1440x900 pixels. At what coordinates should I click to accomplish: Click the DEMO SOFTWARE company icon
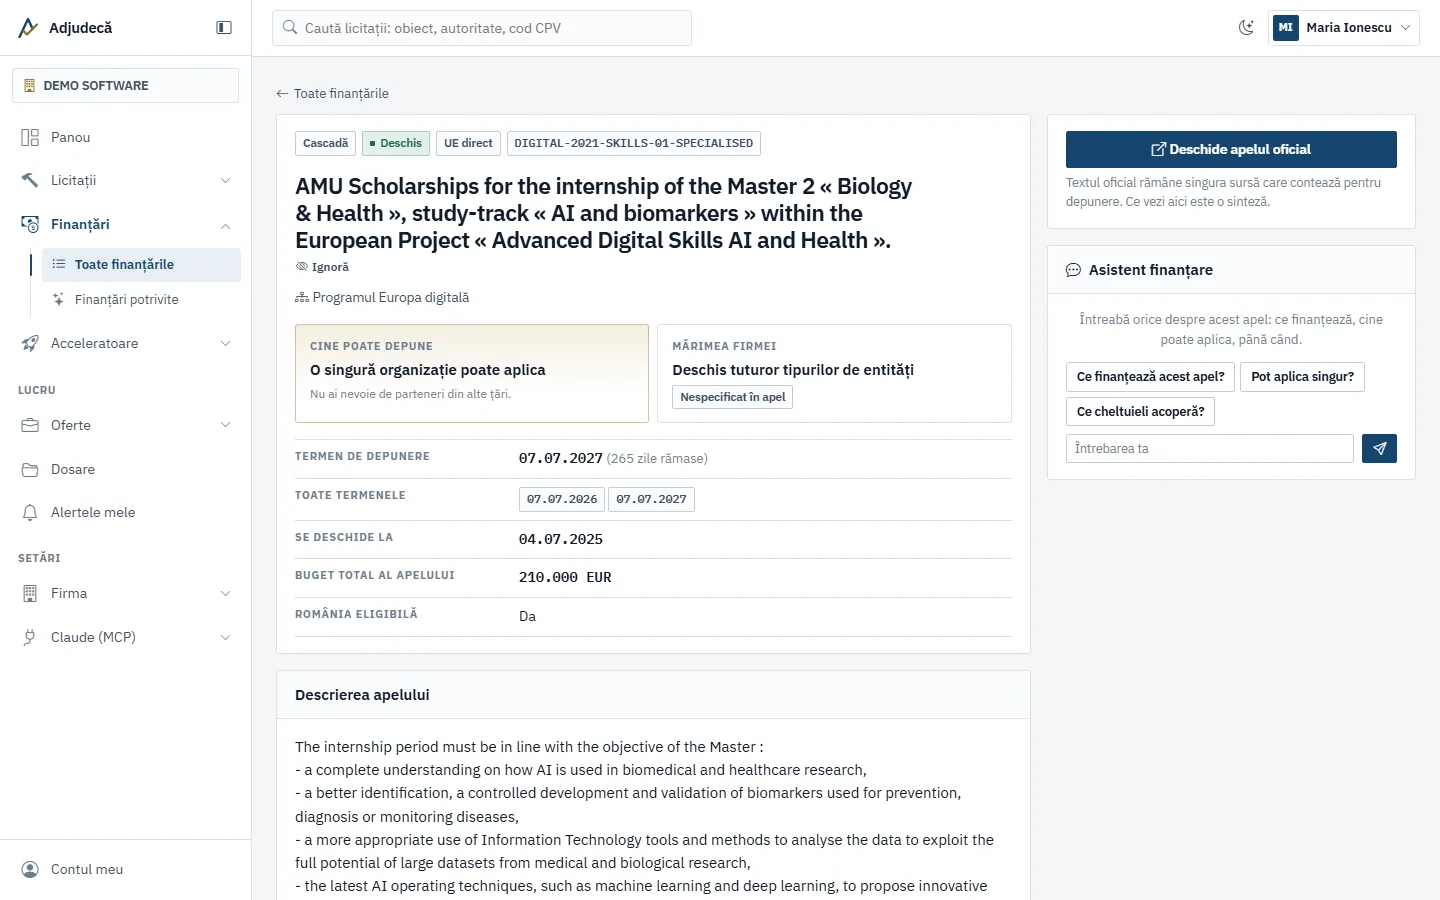tap(29, 86)
